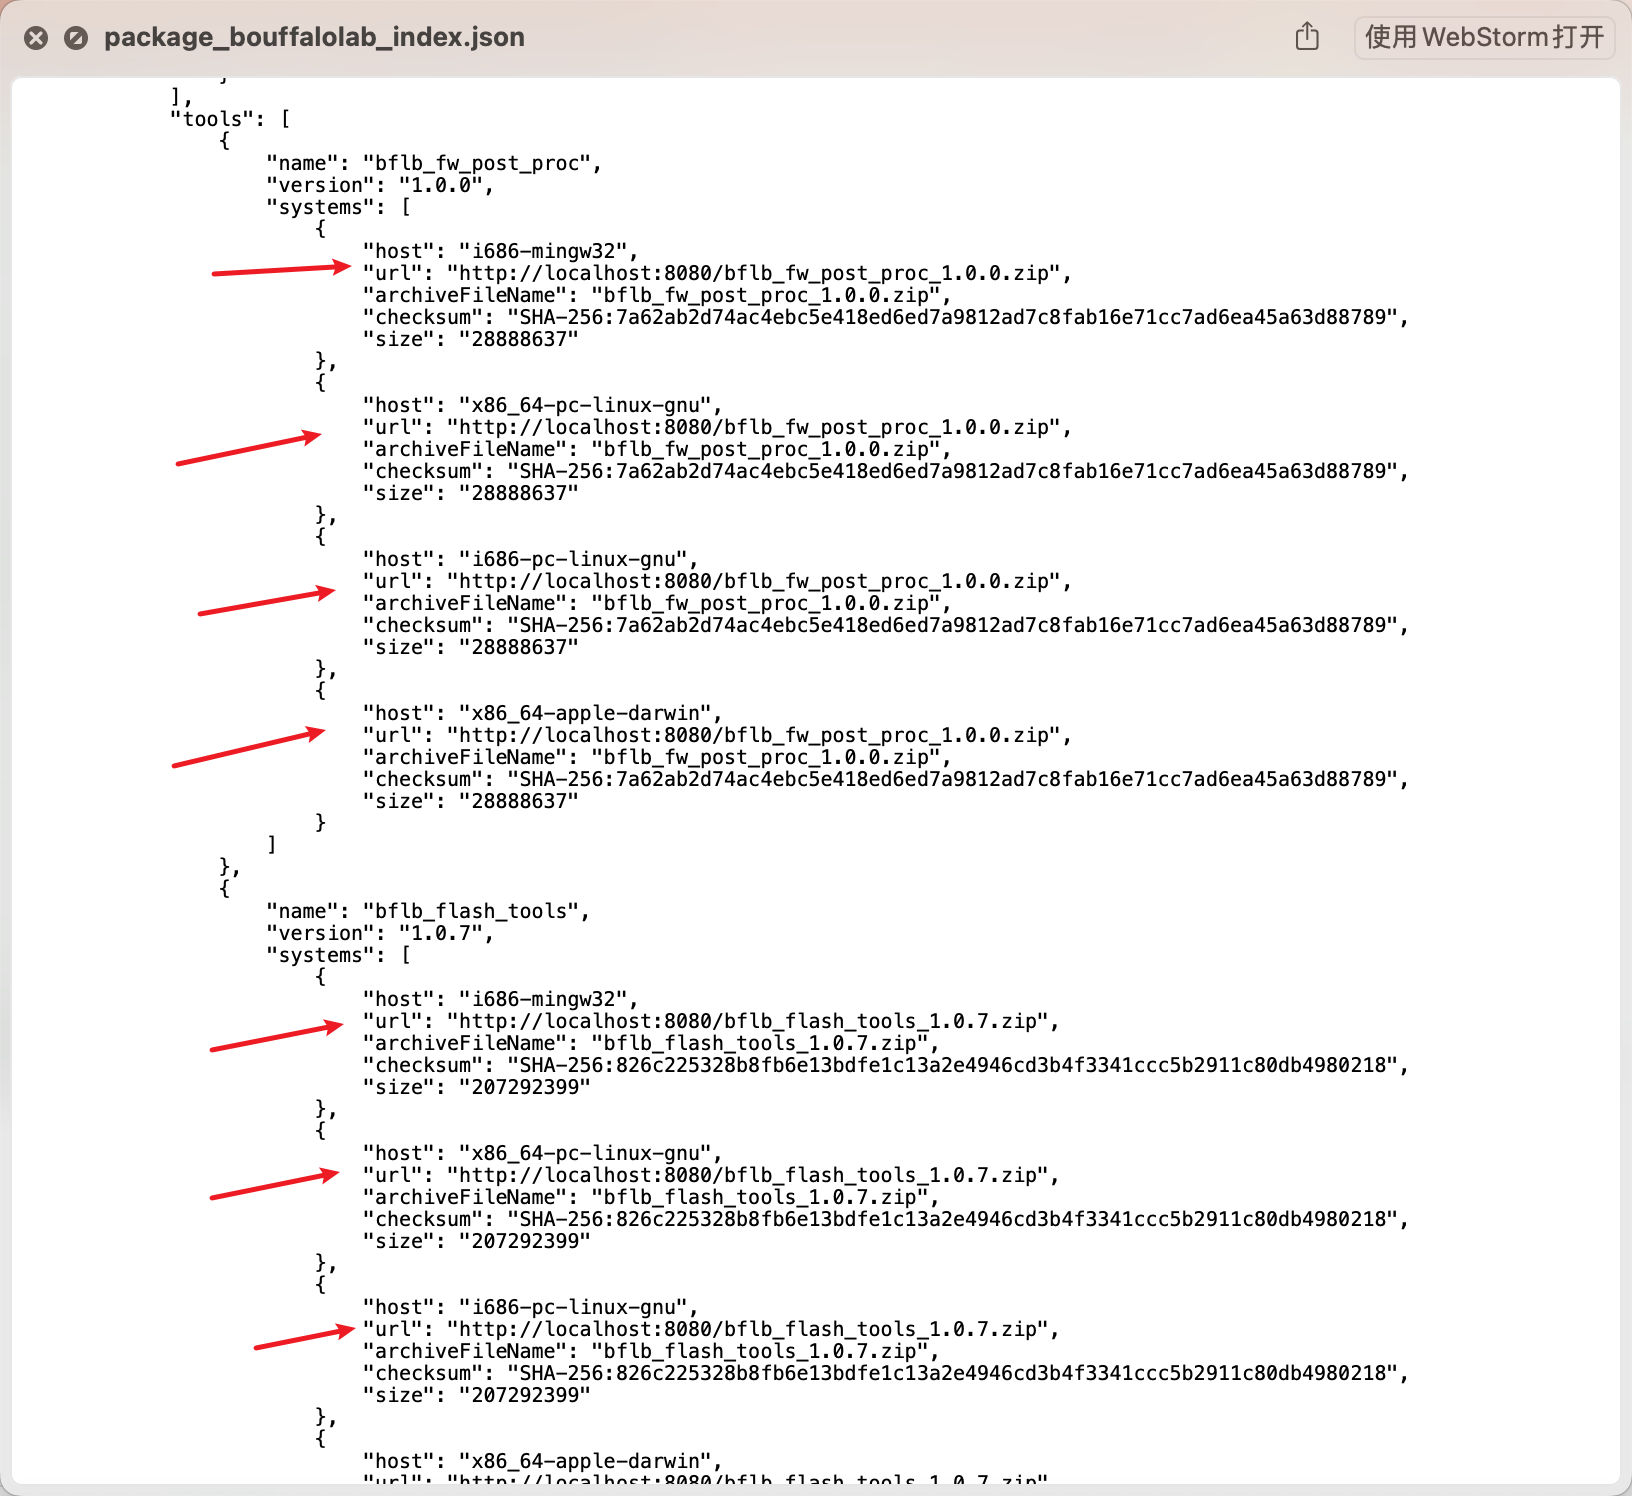The height and width of the screenshot is (1496, 1632).
Task: Click the fw_post_proc url line below host i686-pc-linux-gnu
Action: pos(717,581)
